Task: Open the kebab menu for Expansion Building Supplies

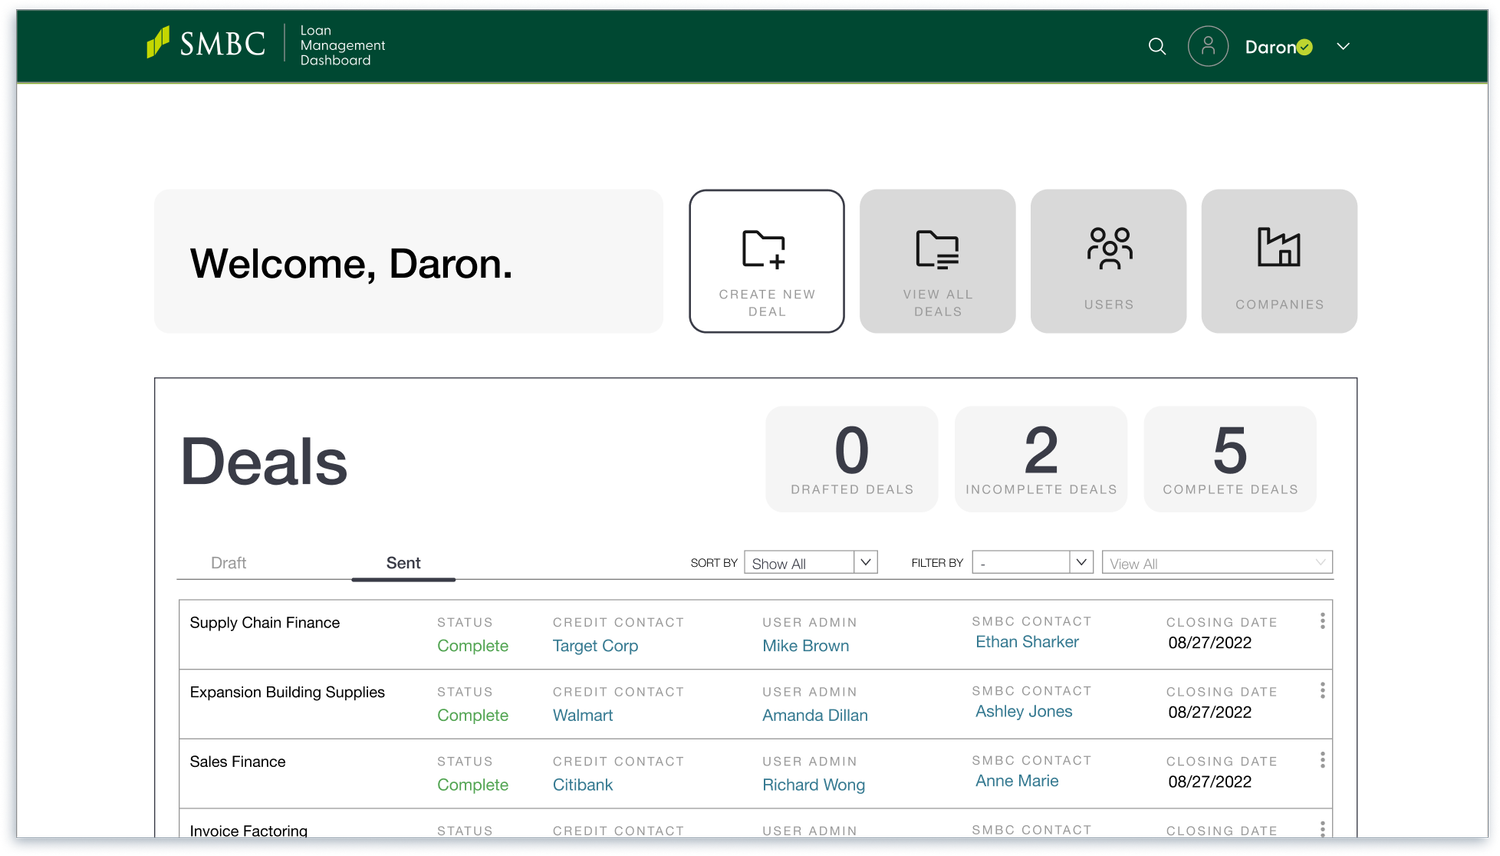Action: coord(1322,689)
